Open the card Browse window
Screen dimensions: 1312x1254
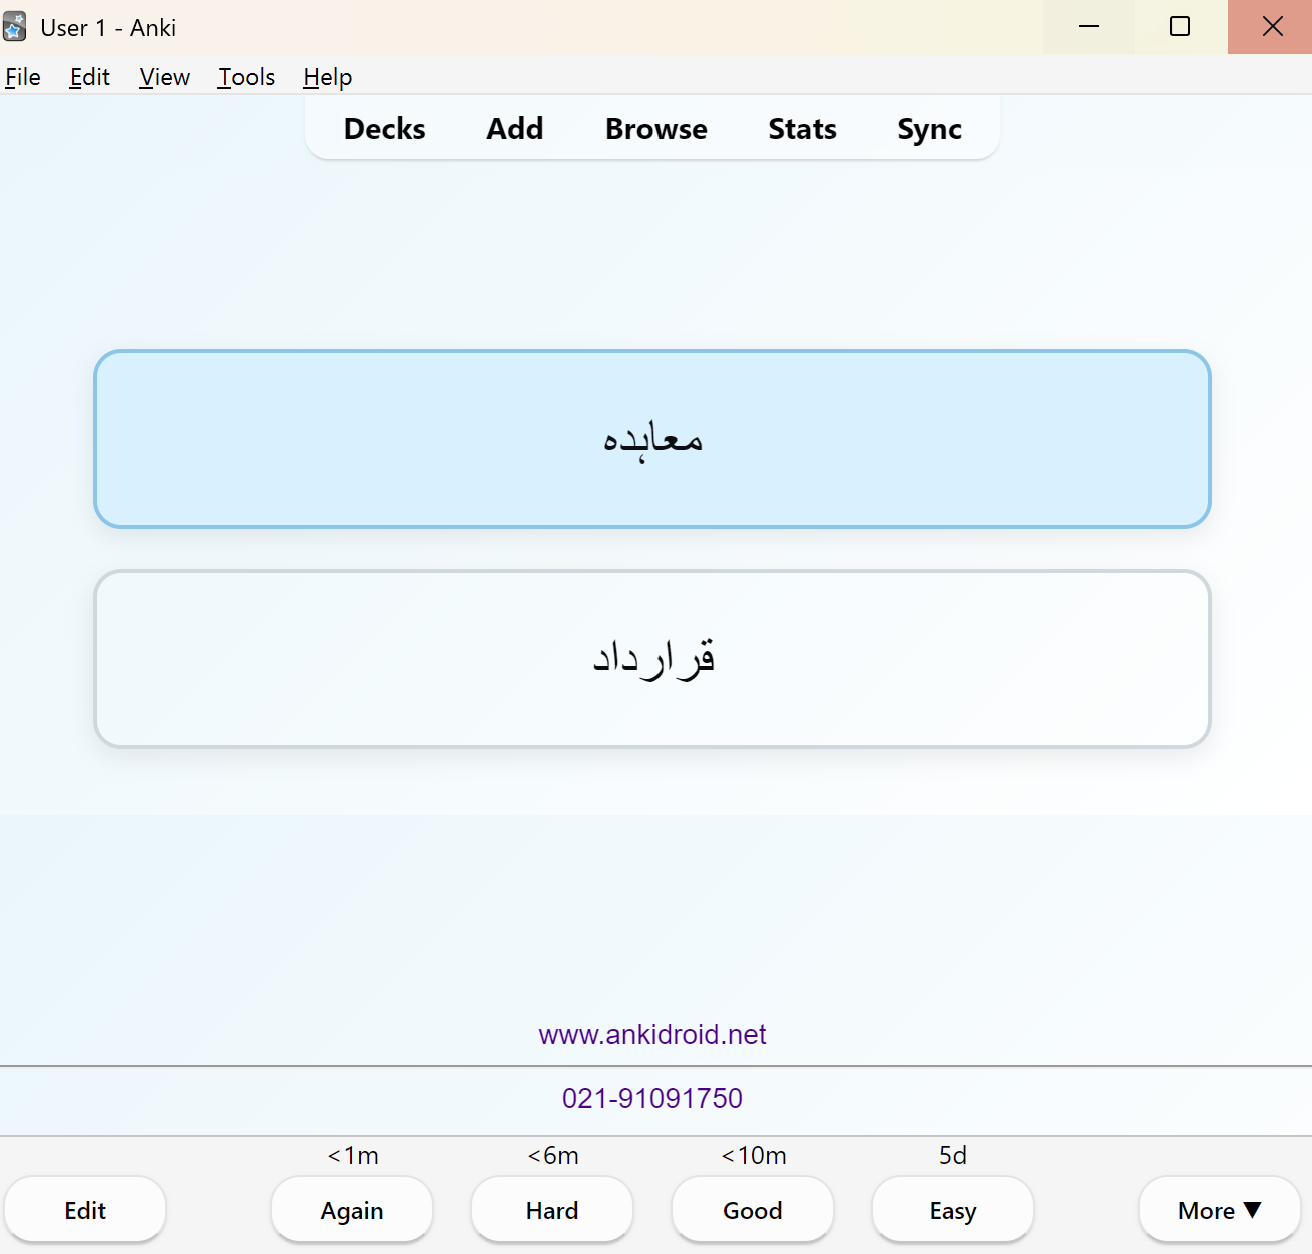coord(656,129)
